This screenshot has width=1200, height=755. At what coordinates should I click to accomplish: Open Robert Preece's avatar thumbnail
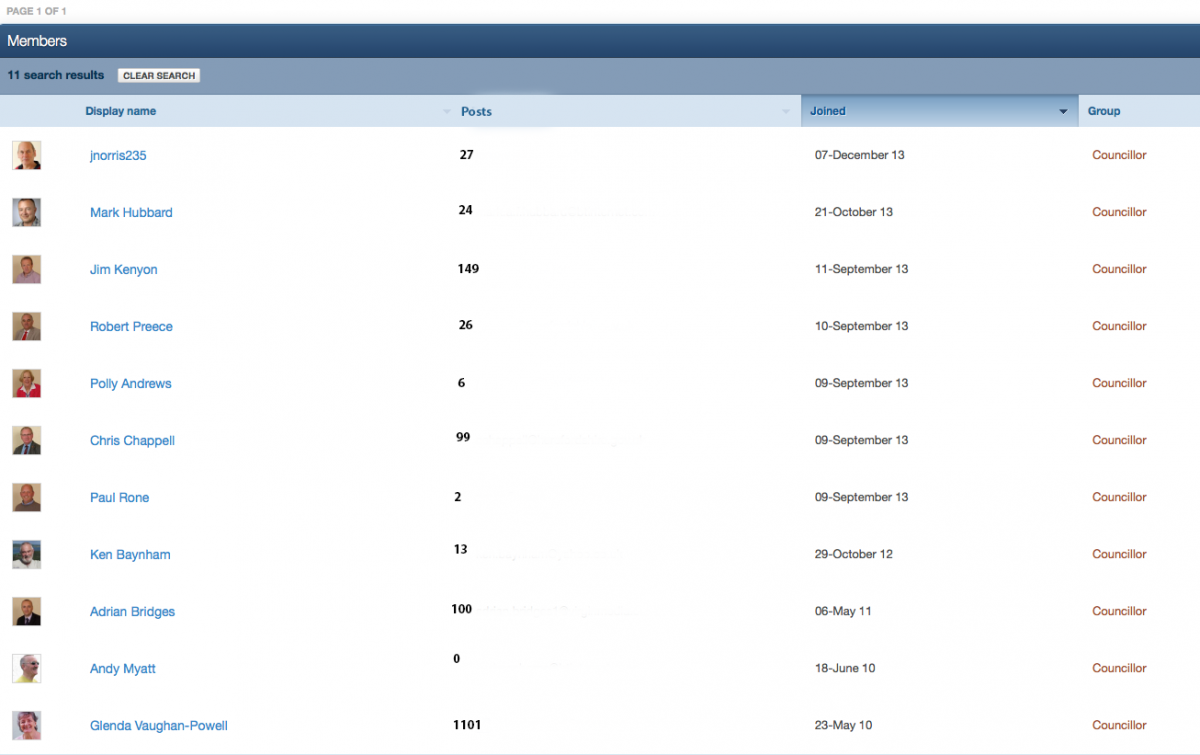27,326
